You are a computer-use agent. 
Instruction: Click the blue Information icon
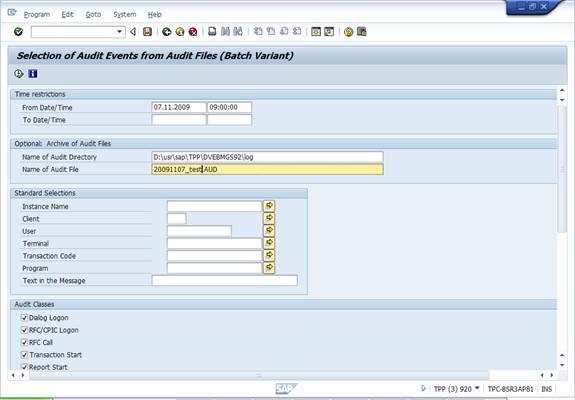tap(33, 74)
